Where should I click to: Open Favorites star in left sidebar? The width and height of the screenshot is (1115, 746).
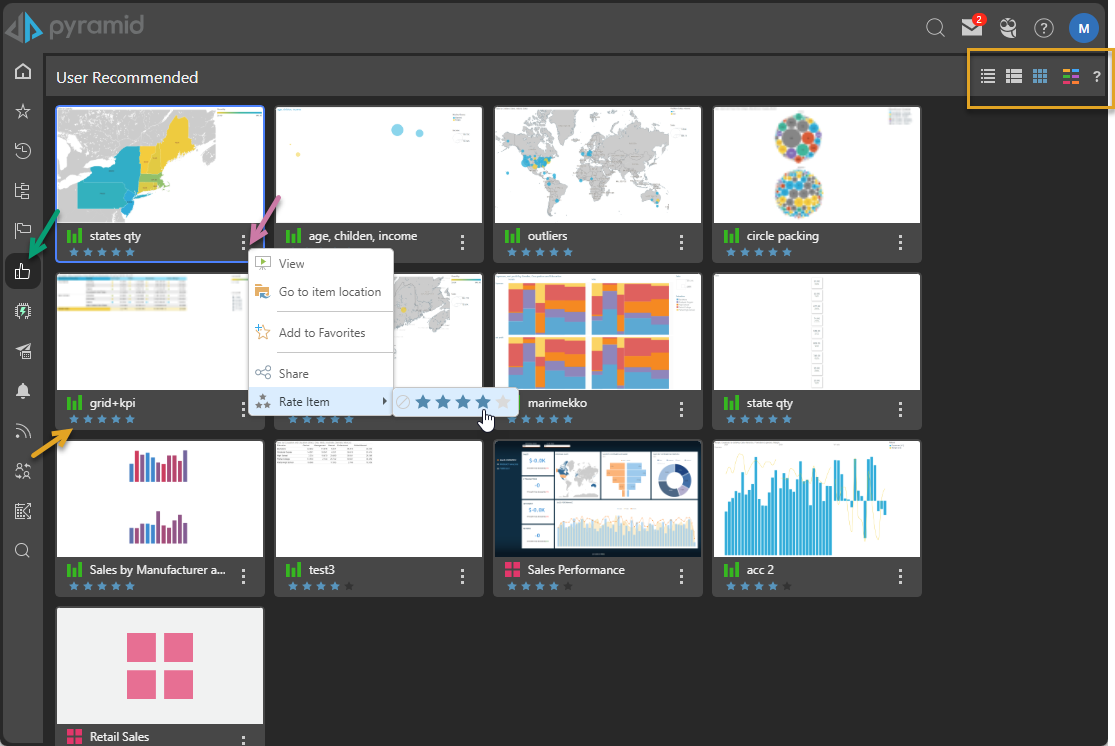[x=22, y=111]
